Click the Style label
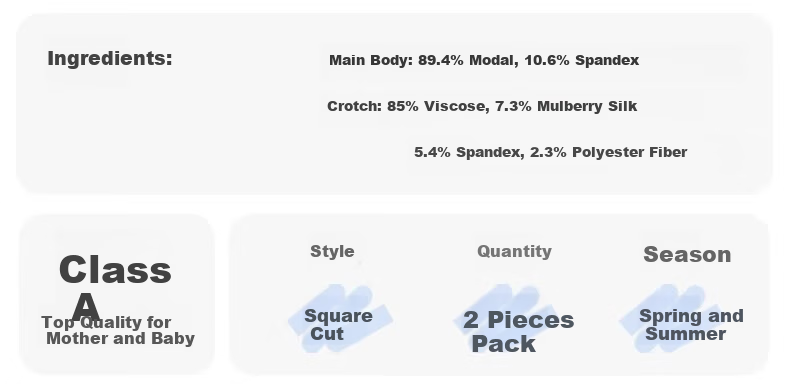This screenshot has height=384, width=790. pyautogui.click(x=332, y=251)
